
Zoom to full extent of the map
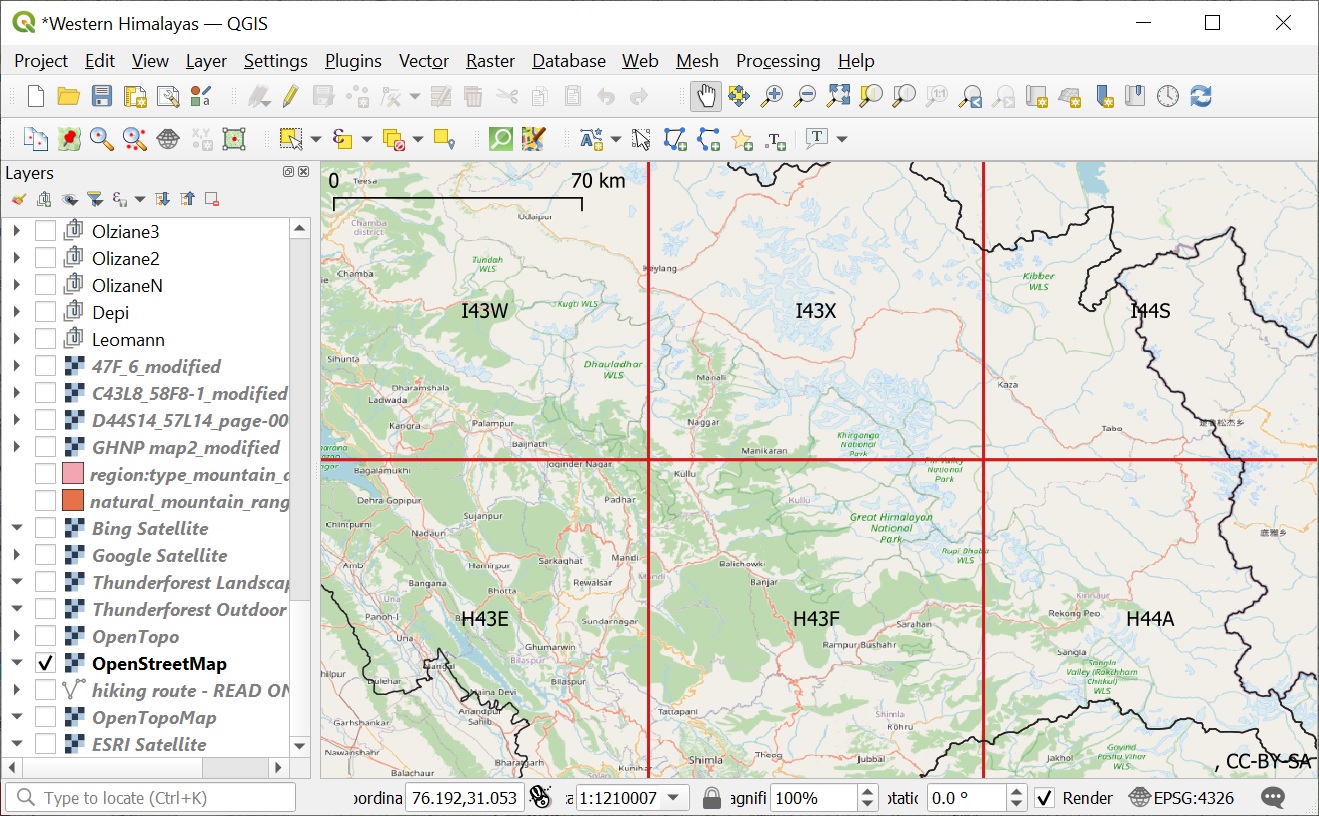tap(838, 96)
